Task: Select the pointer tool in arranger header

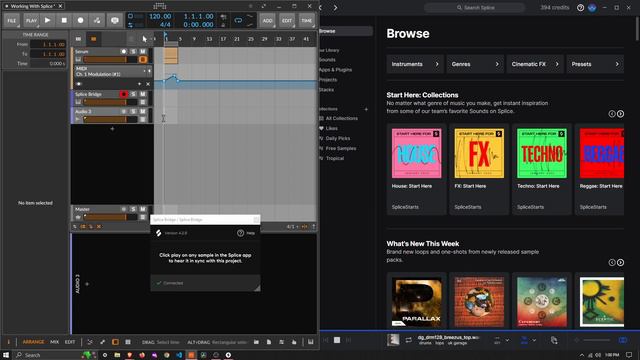Action: click(x=144, y=39)
